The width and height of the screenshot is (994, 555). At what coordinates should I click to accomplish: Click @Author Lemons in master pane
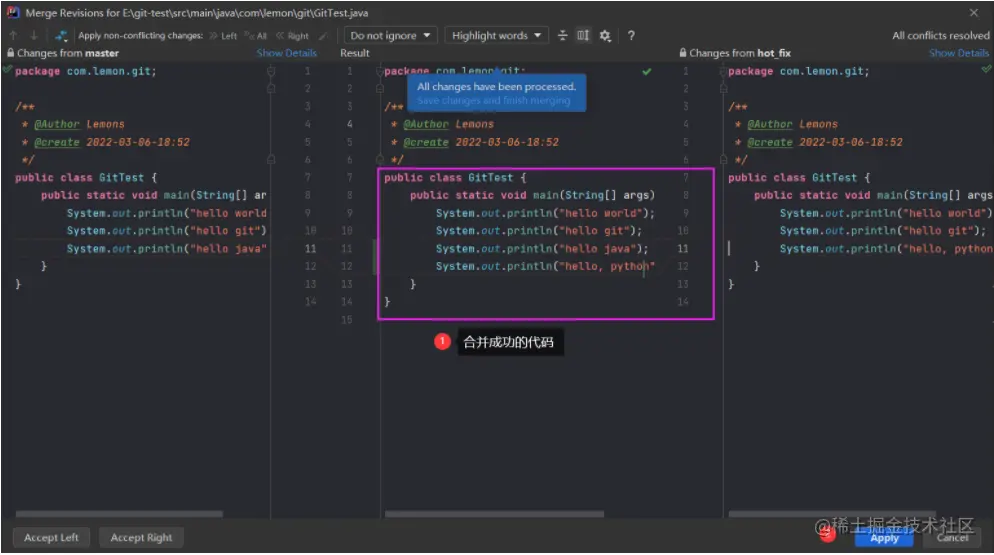(79, 124)
